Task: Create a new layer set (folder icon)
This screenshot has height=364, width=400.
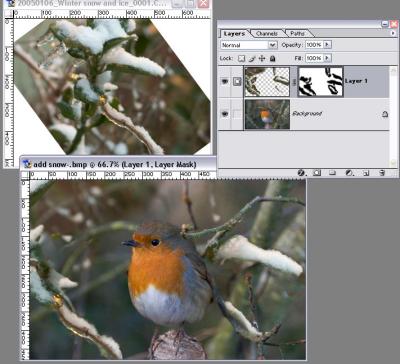Action: click(x=332, y=173)
